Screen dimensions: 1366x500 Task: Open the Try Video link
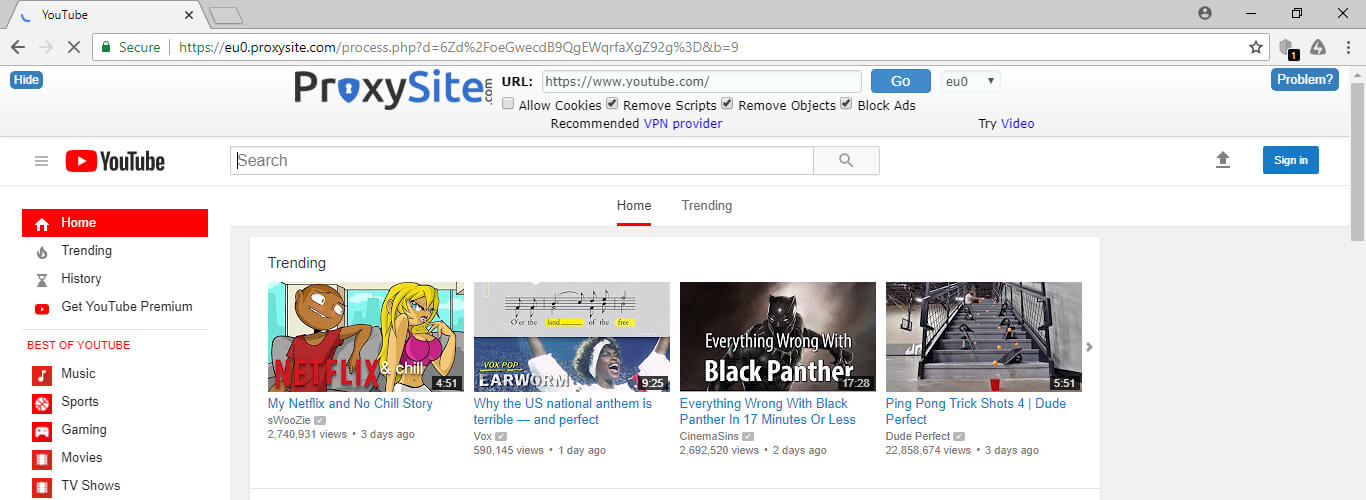[x=1017, y=123]
